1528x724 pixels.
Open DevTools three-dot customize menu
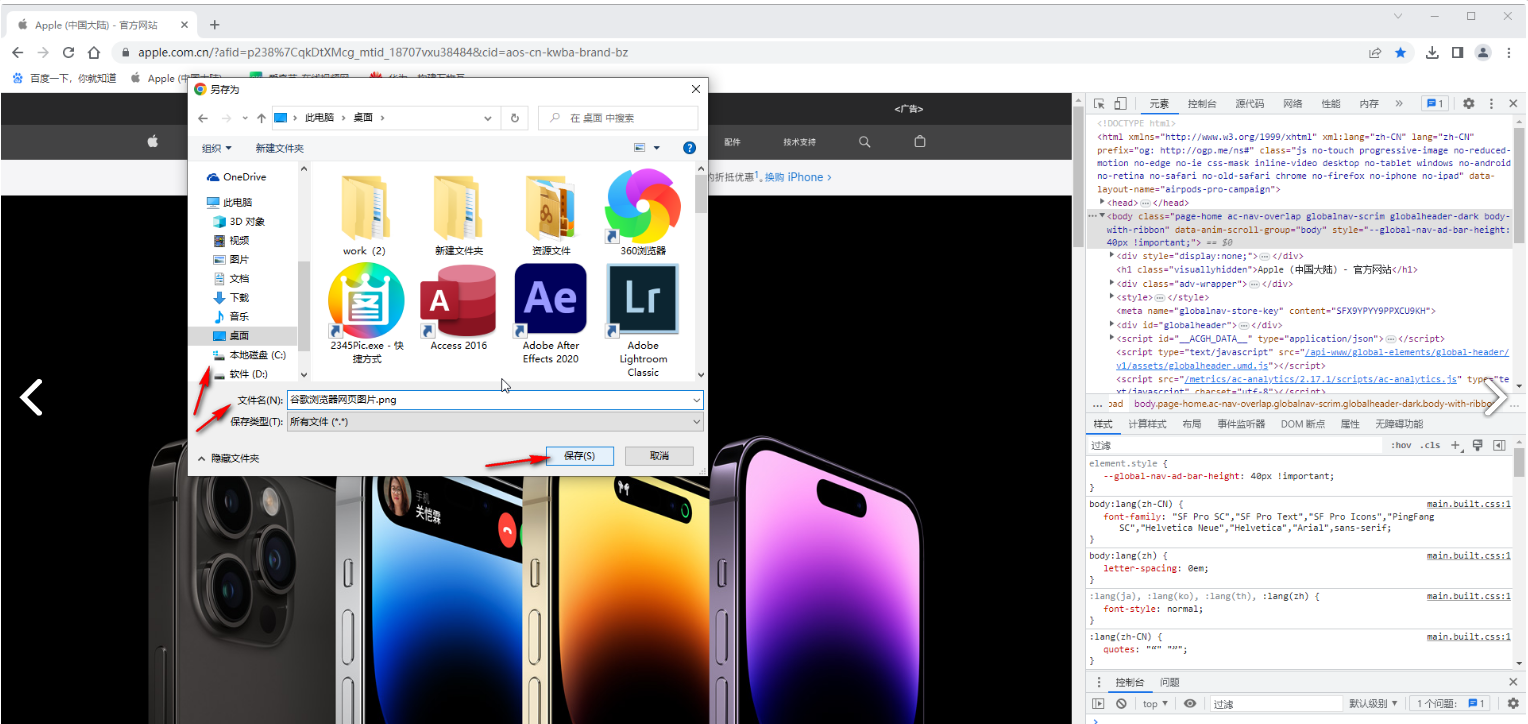pyautogui.click(x=1491, y=103)
